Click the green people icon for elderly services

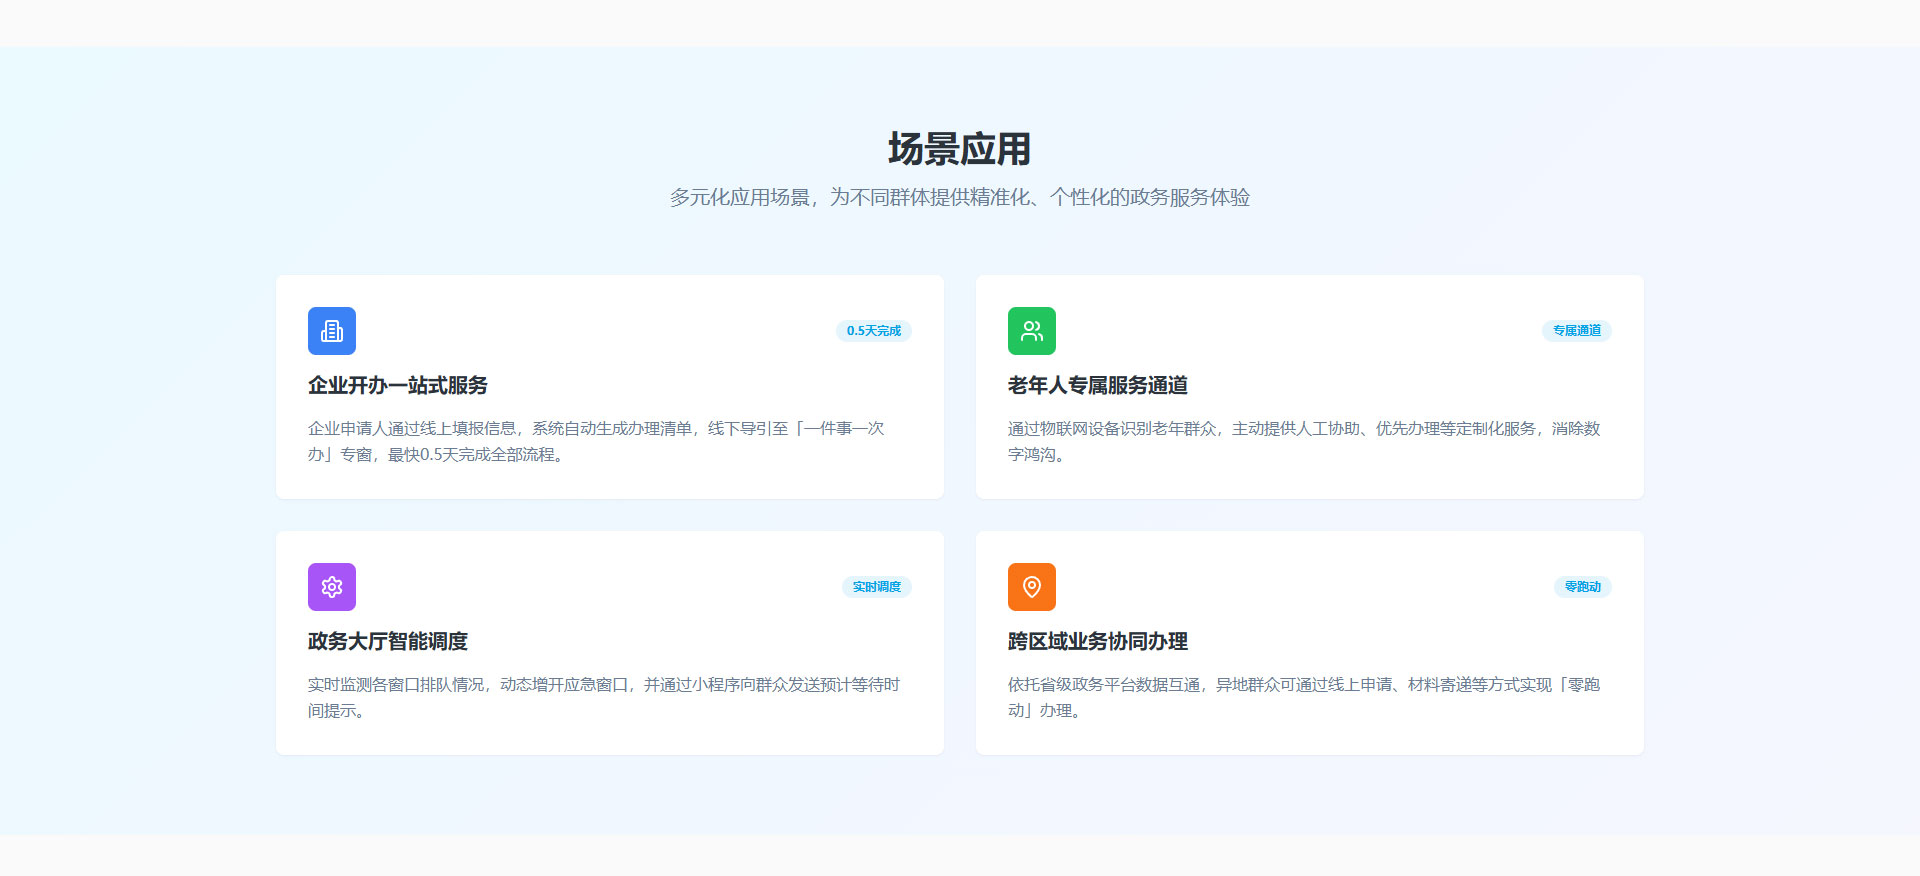coord(1032,331)
